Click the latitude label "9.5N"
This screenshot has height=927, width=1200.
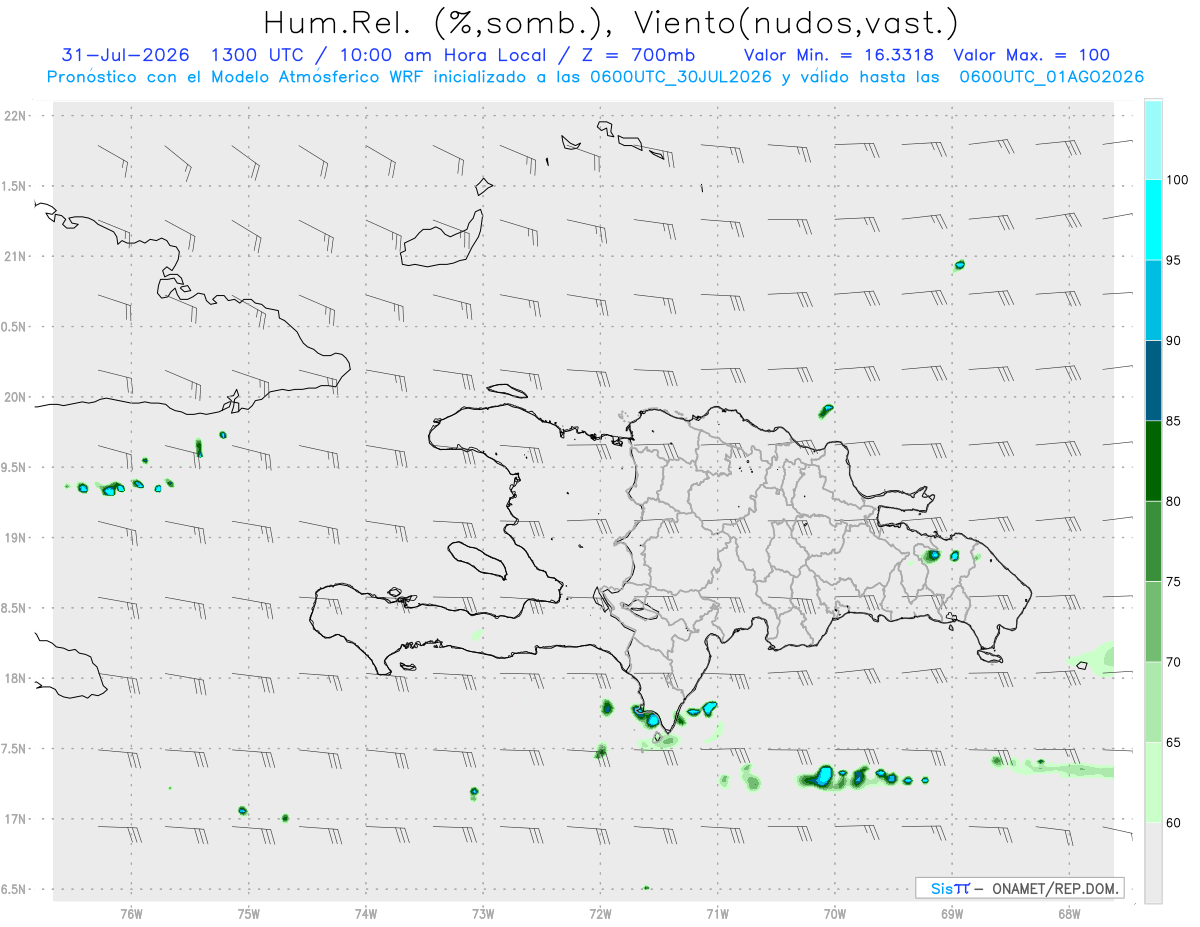[15, 467]
